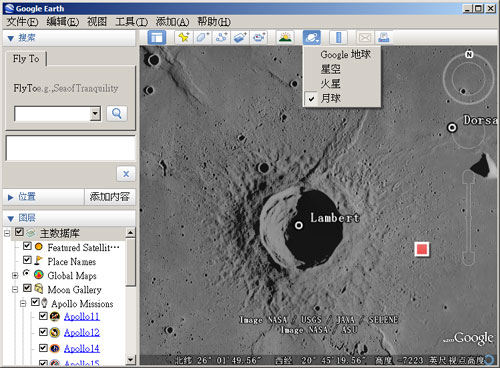Viewport: 500px width, 368px height.
Task: Expand the 位置 panel
Action: tap(11, 197)
